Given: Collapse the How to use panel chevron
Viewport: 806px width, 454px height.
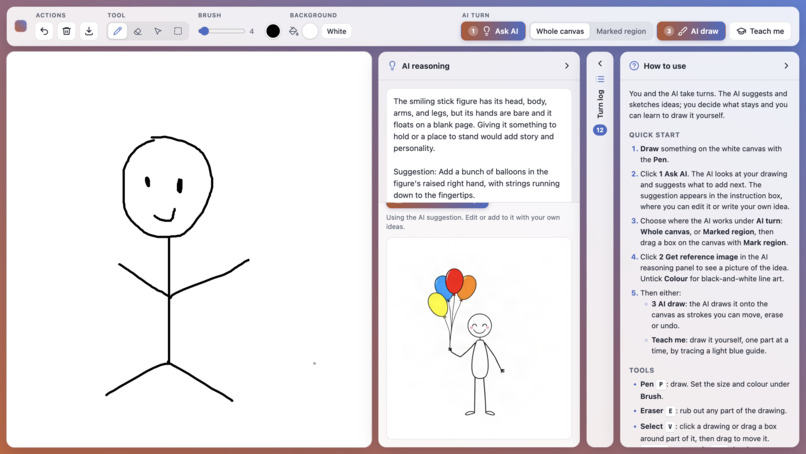Looking at the screenshot, I should [x=786, y=66].
